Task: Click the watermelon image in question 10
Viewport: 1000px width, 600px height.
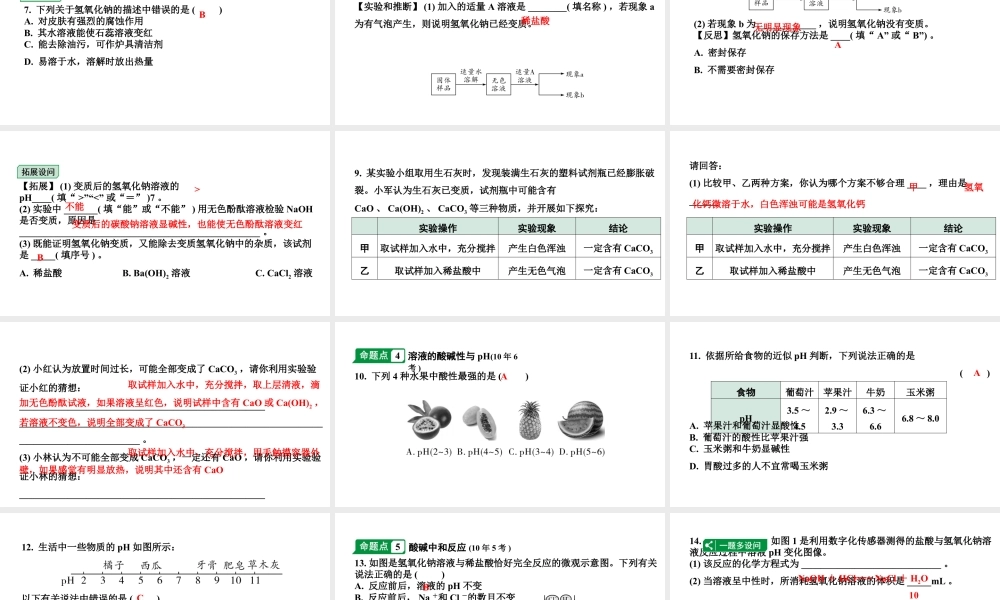Action: [583, 420]
